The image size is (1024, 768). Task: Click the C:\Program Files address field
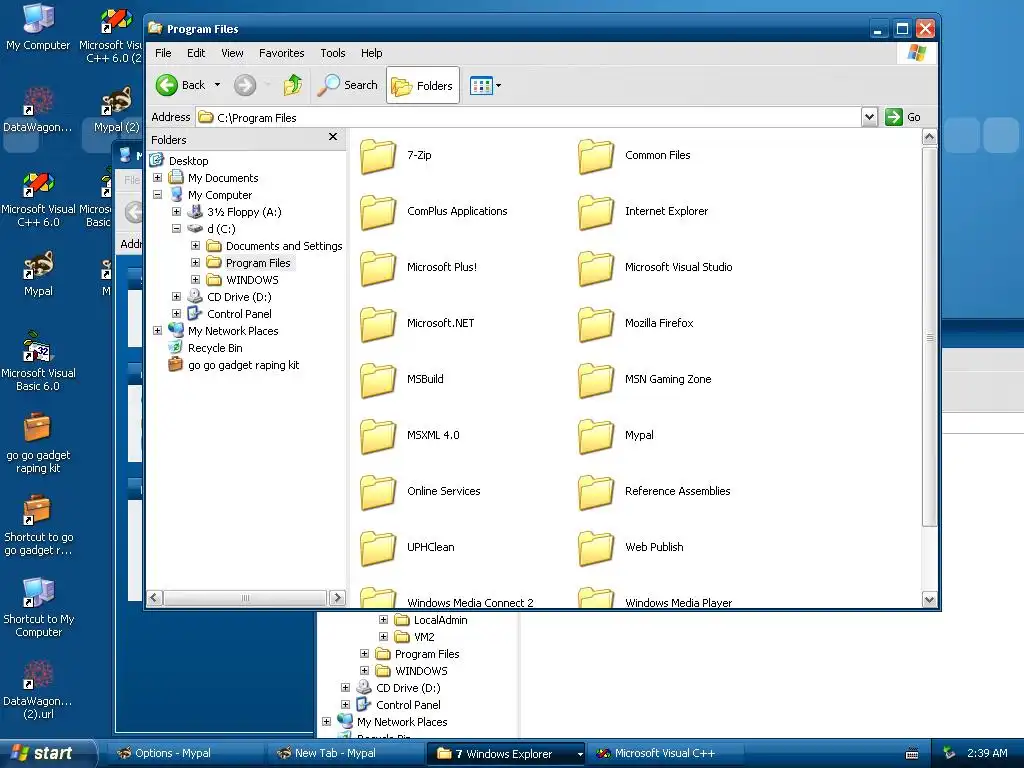tap(529, 118)
